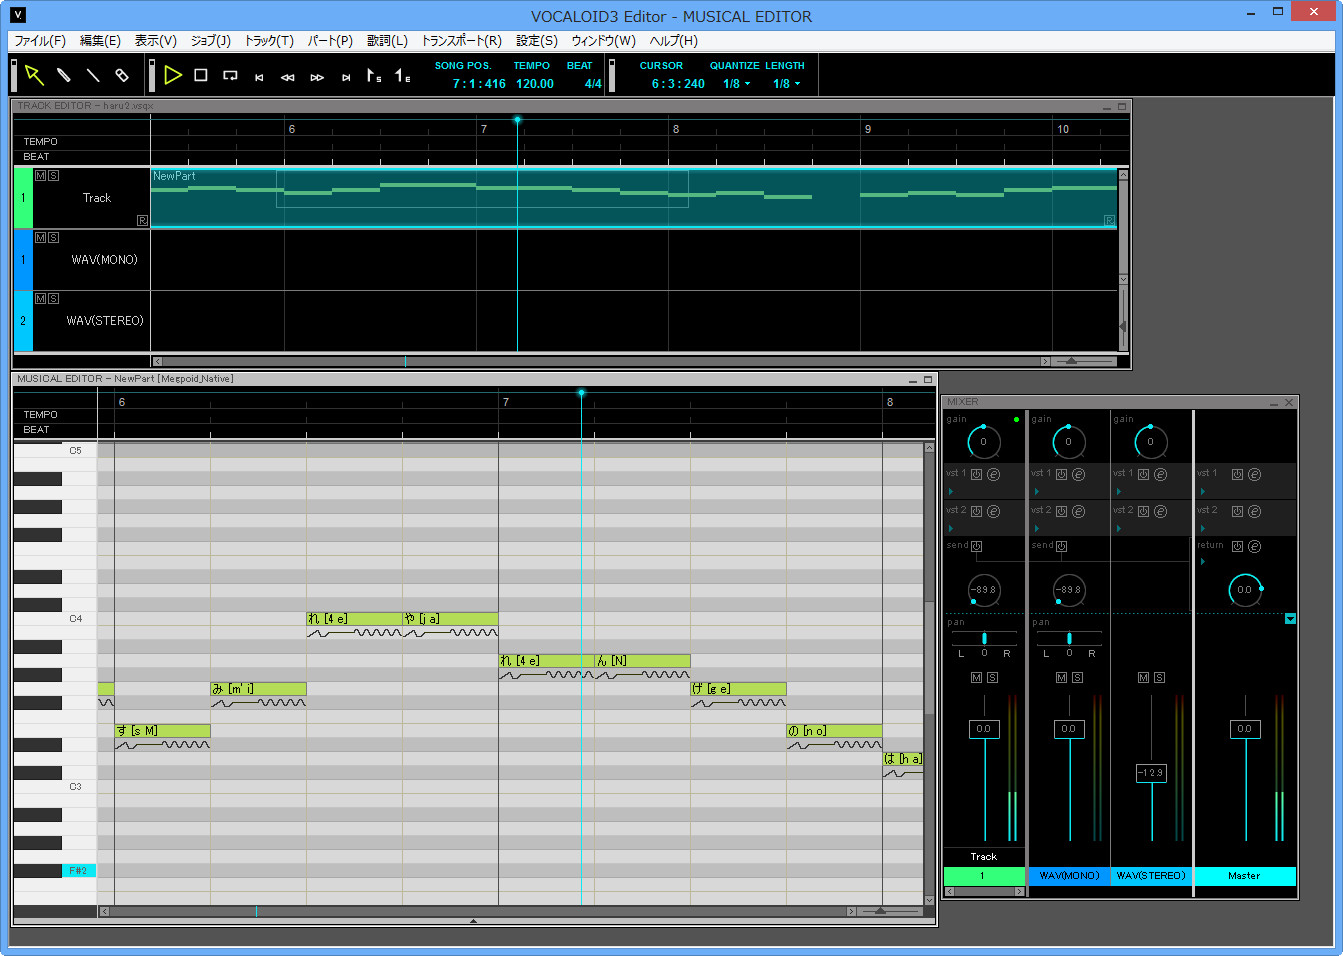Select the WAV(MONO) channel label in mixer
The height and width of the screenshot is (956, 1343).
coord(1069,876)
